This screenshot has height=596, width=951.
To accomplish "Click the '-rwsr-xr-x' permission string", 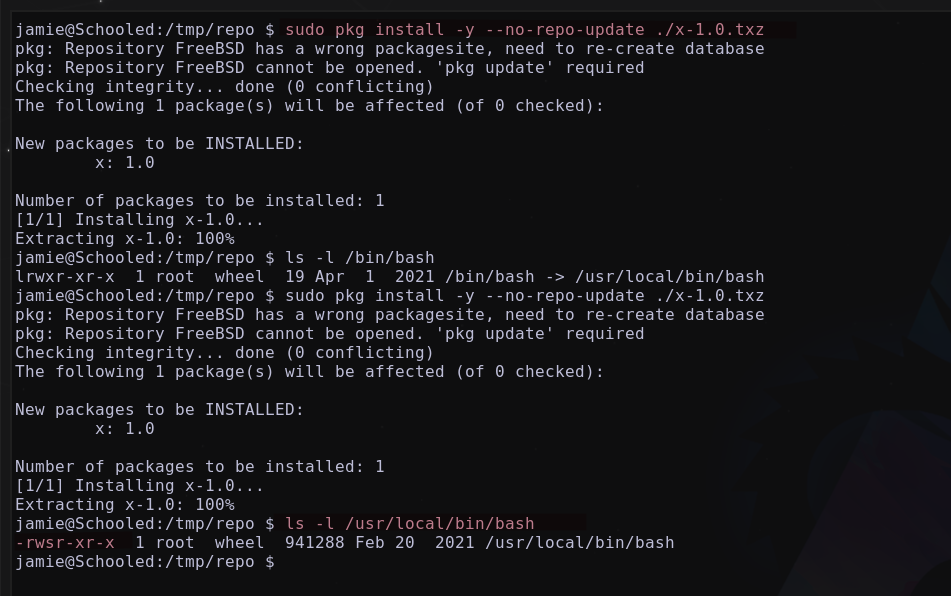I will [x=65, y=543].
